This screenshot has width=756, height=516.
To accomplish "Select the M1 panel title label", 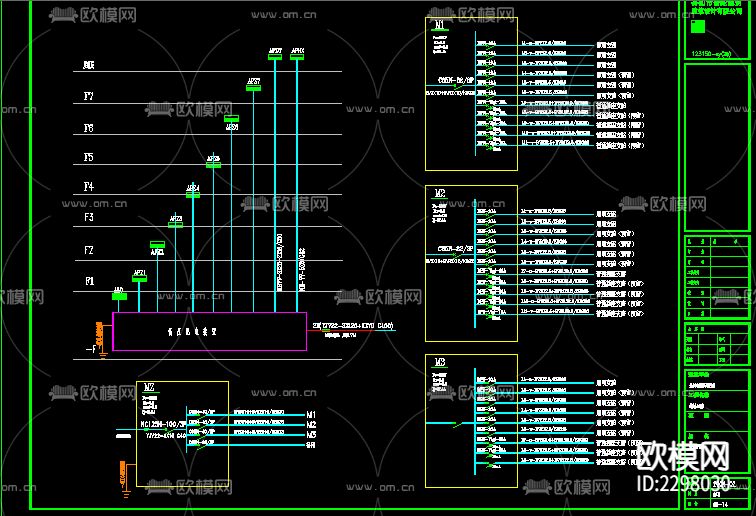I will tap(440, 25).
